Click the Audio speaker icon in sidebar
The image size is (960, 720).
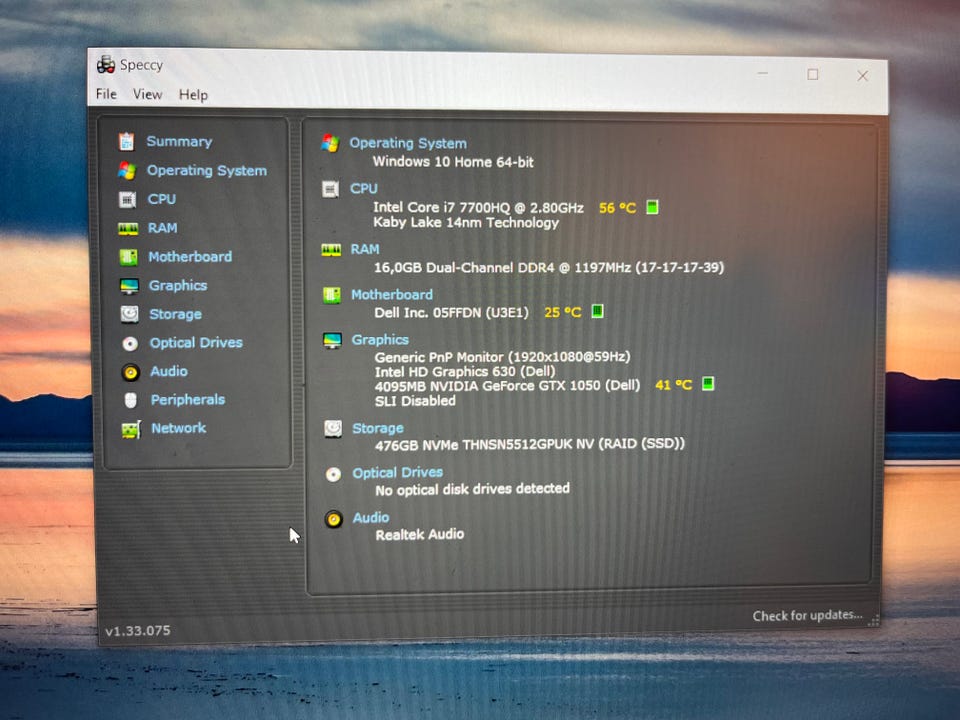(130, 372)
